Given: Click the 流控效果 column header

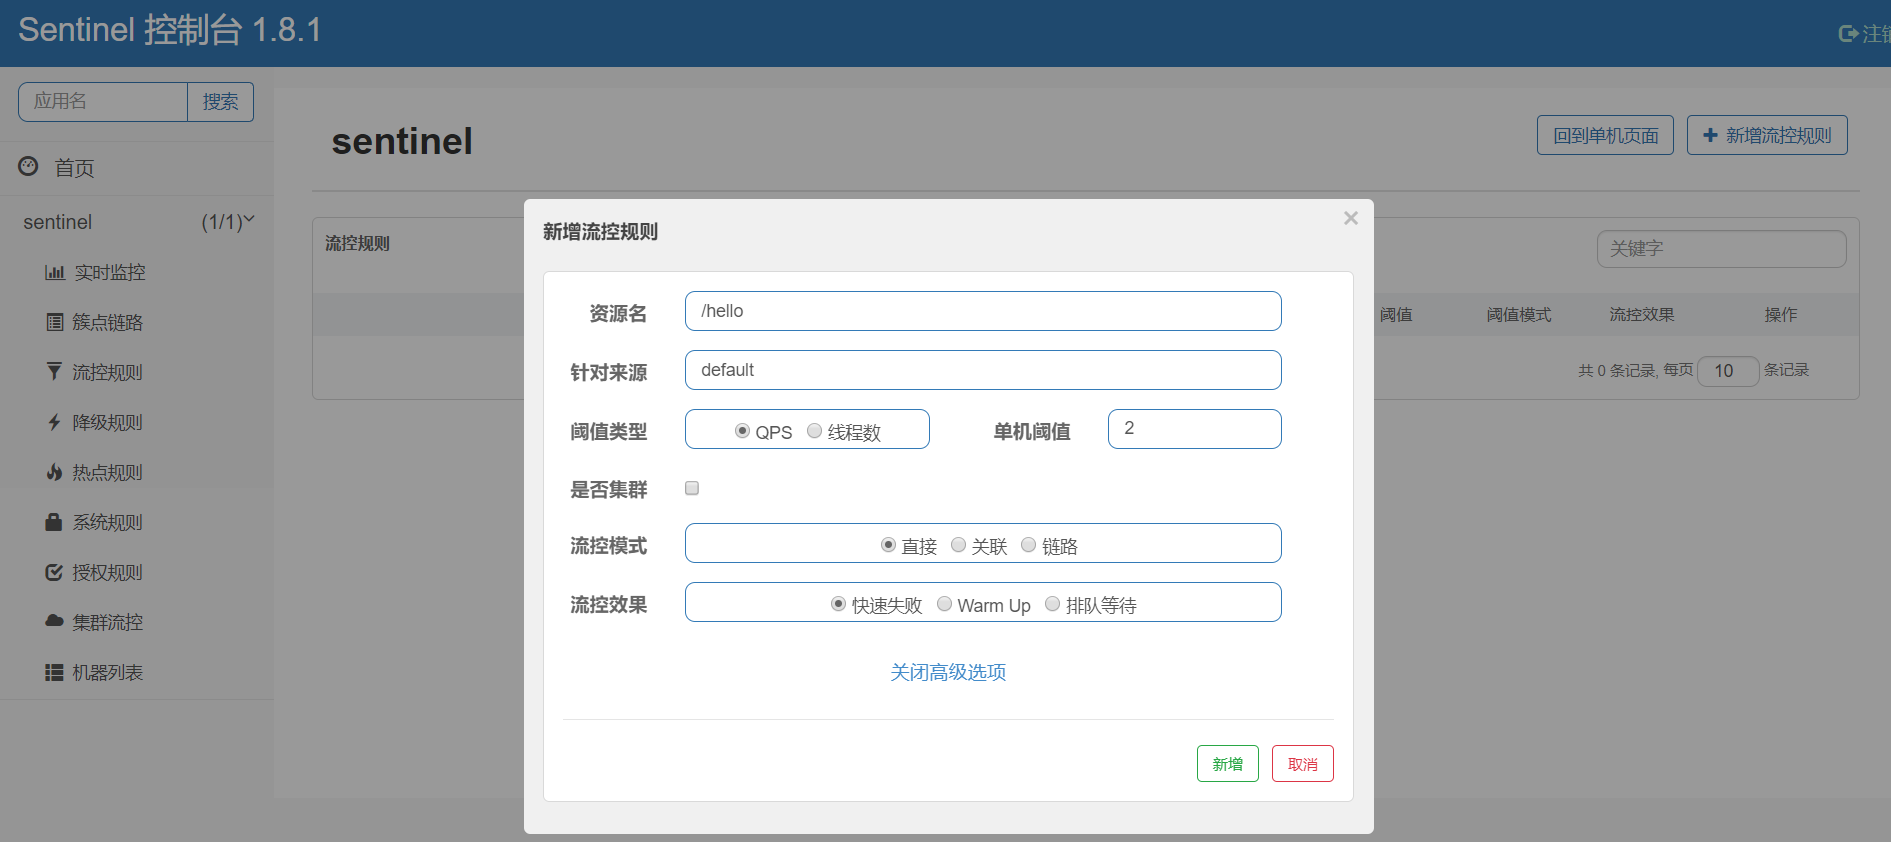Looking at the screenshot, I should 1641,314.
